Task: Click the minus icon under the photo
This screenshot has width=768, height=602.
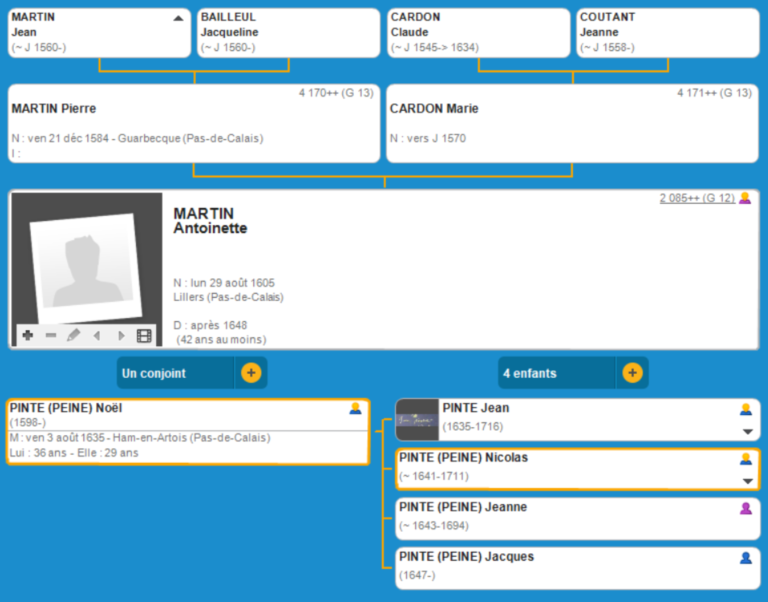Action: tap(51, 336)
